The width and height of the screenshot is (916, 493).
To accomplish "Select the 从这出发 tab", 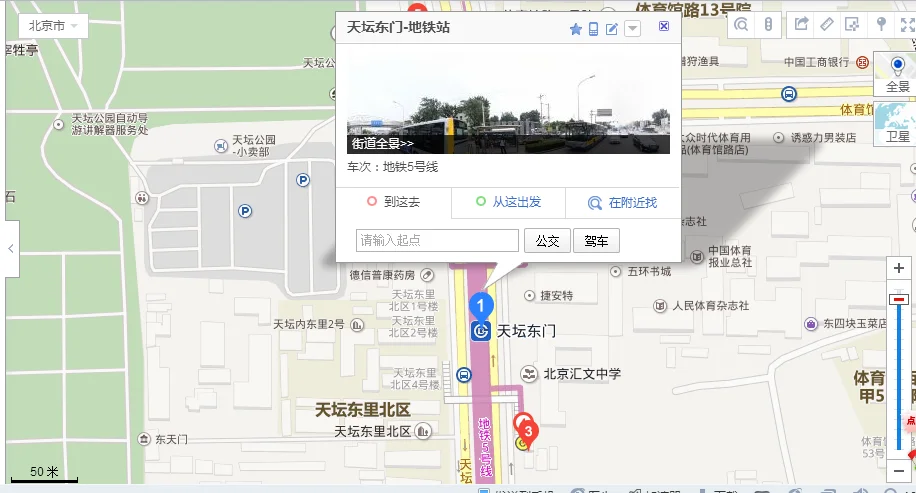I will (508, 202).
